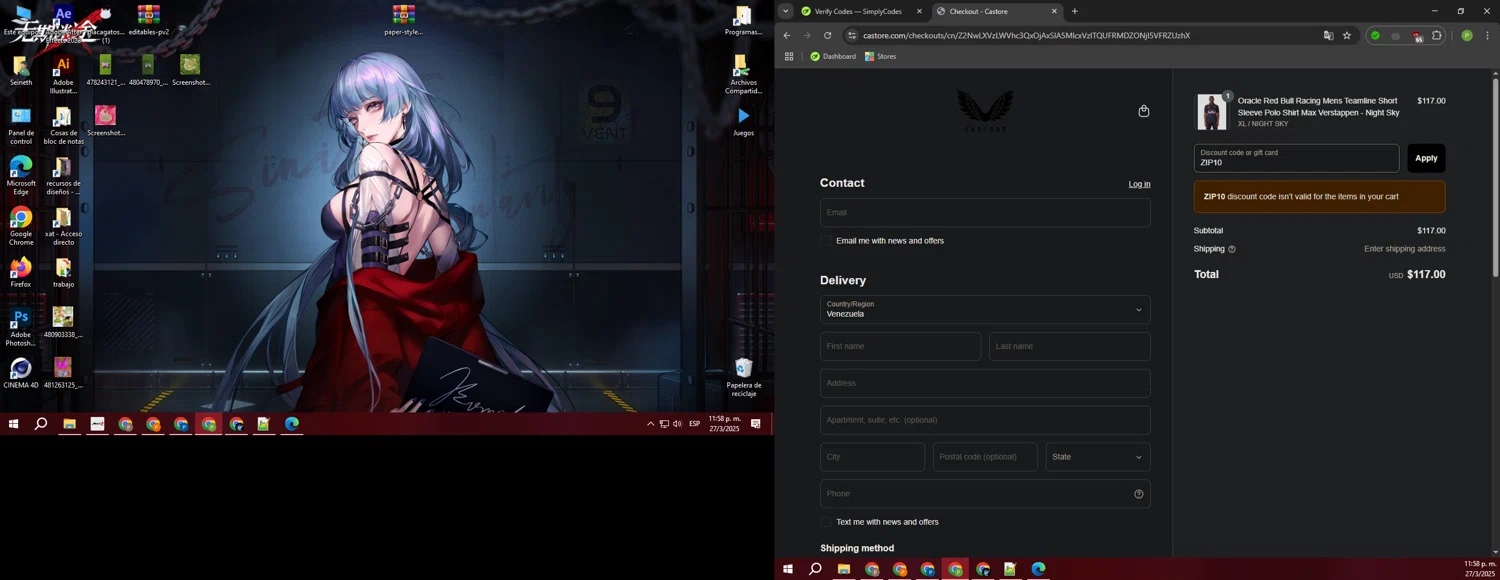This screenshot has height=580, width=1500.
Task: Click the shipping info question icon
Action: pos(1232,249)
